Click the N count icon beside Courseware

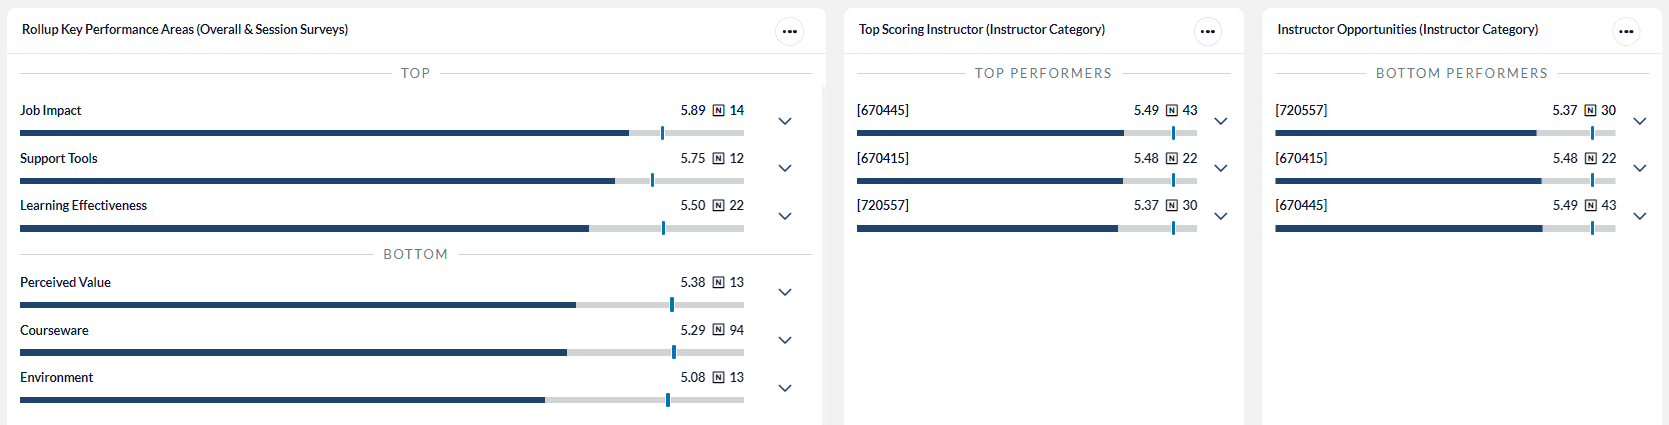click(x=718, y=331)
